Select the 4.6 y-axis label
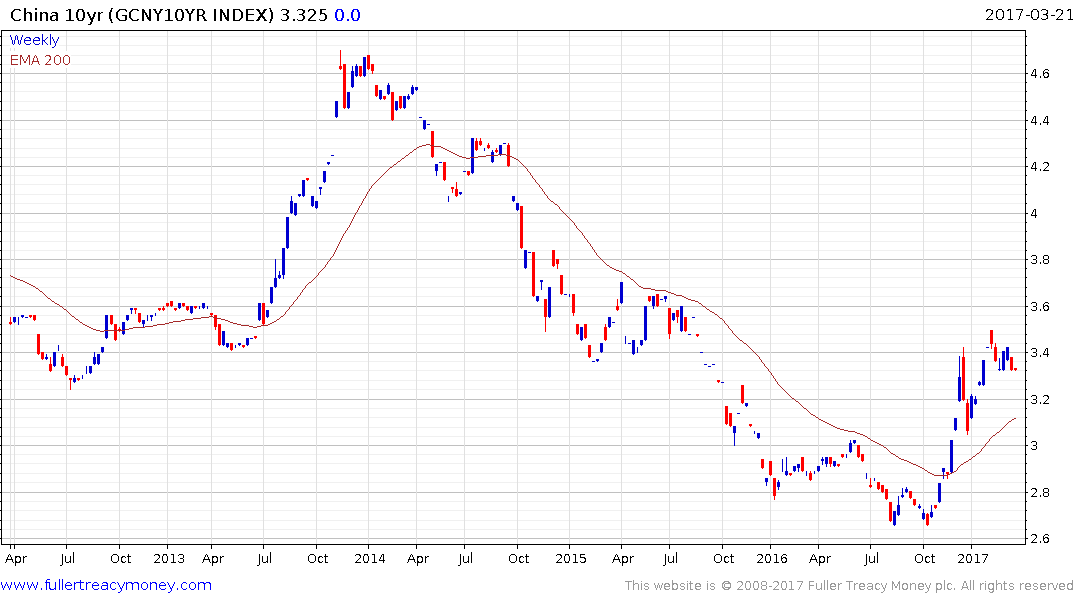 coord(1040,74)
